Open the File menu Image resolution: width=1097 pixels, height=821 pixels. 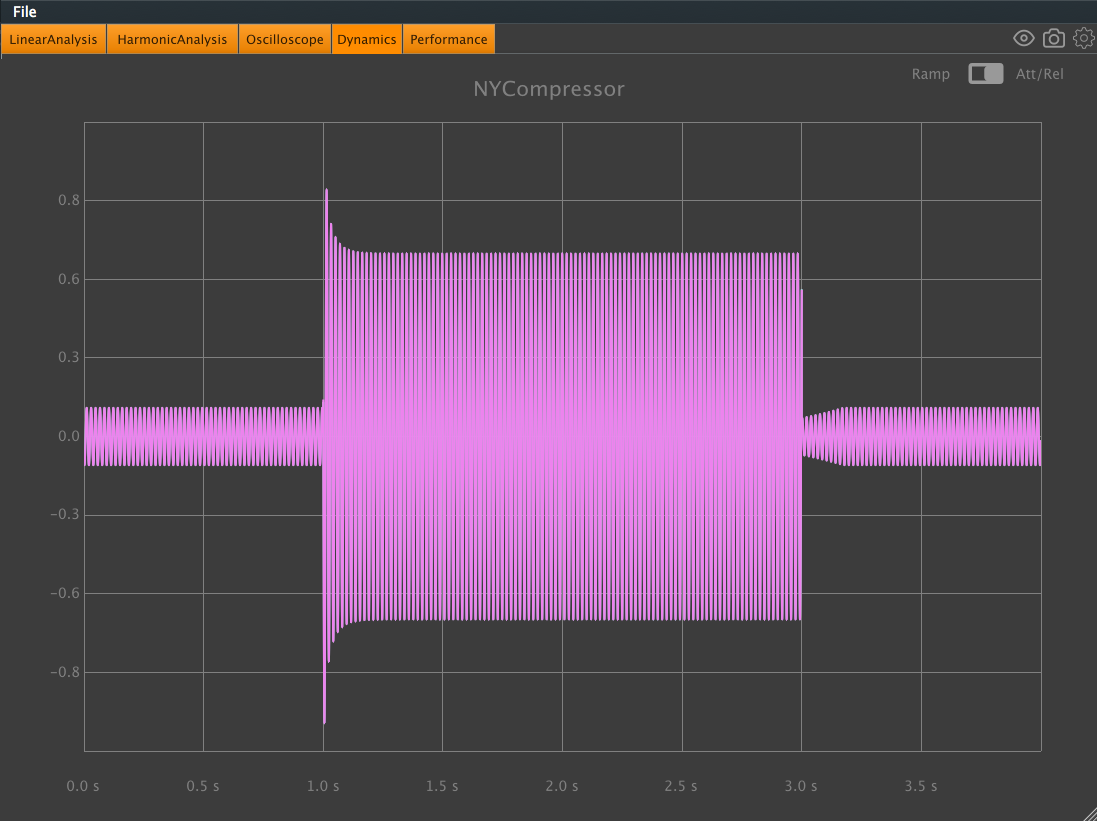tap(24, 11)
